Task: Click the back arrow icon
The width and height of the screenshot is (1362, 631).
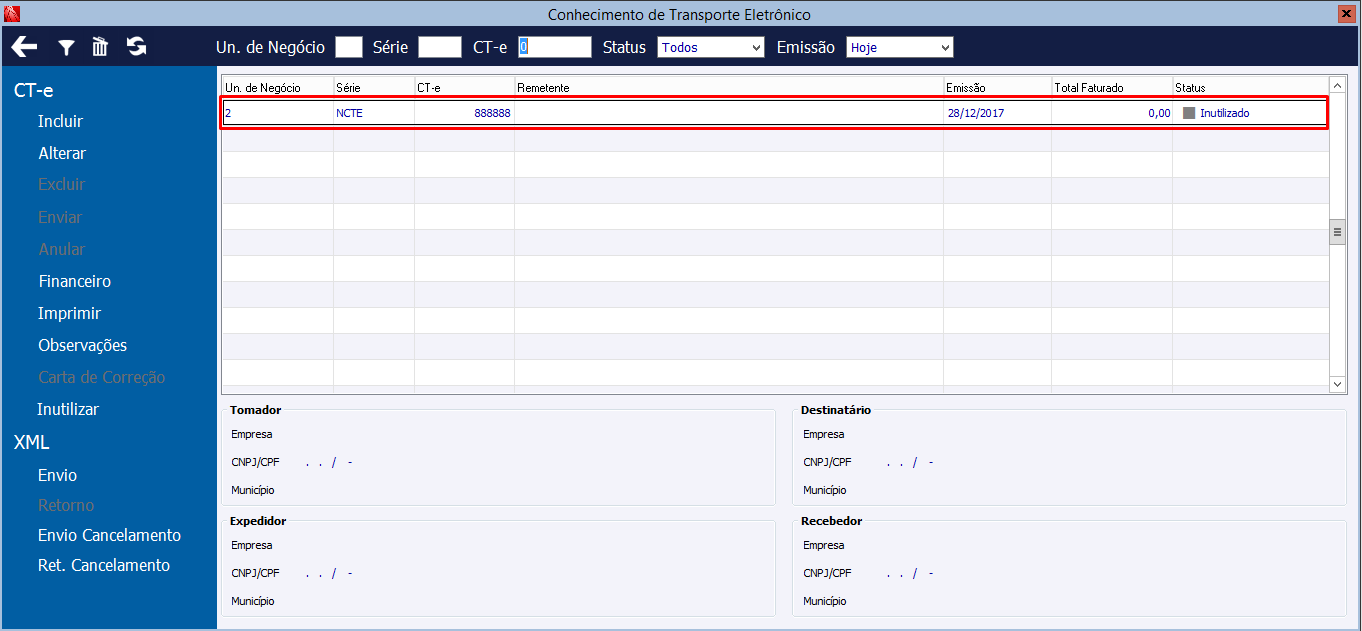Action: click(24, 47)
